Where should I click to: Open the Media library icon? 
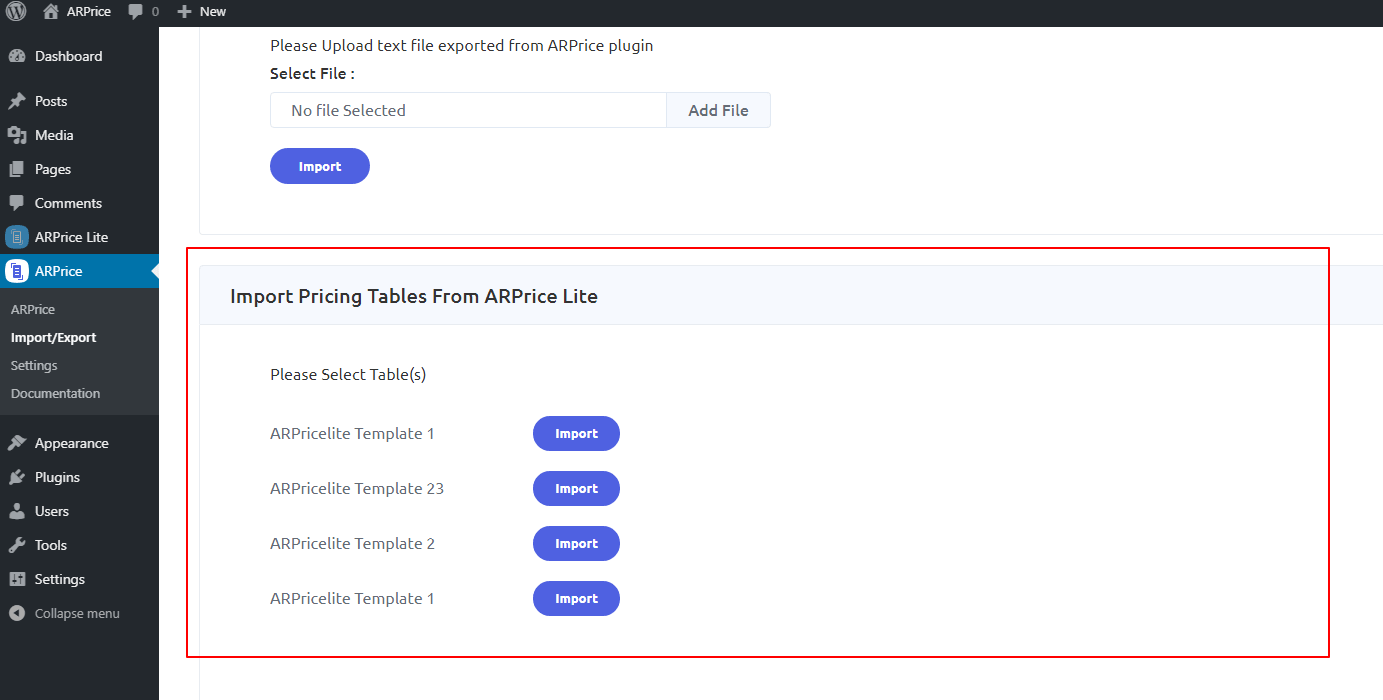pyautogui.click(x=16, y=135)
